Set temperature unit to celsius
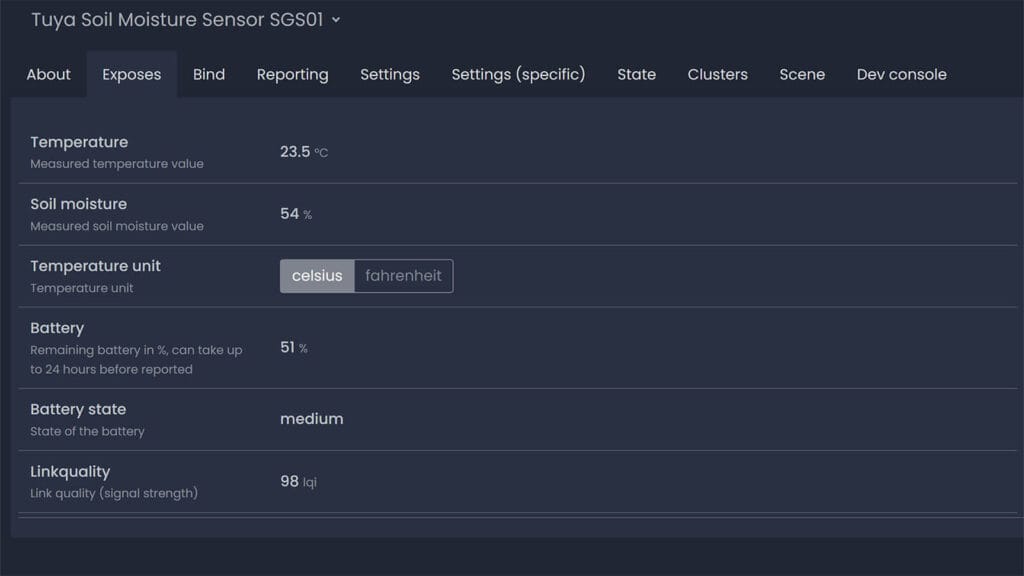1024x576 pixels. coord(317,276)
